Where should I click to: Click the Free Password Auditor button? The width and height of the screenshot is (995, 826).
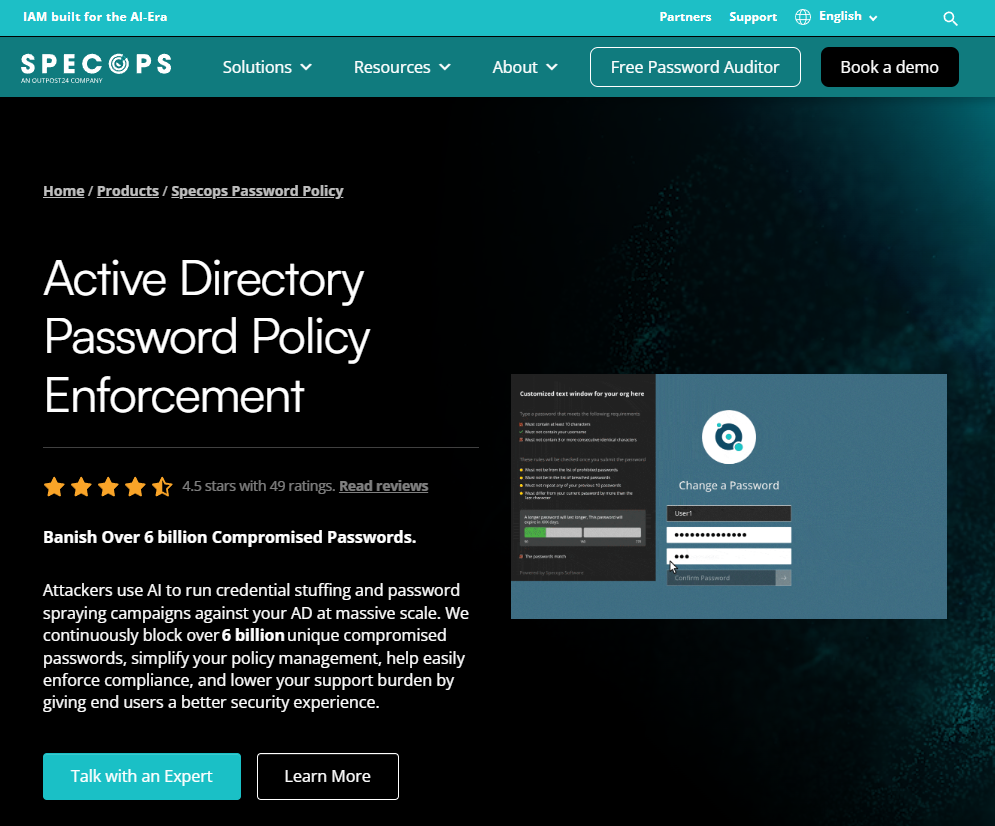(695, 67)
